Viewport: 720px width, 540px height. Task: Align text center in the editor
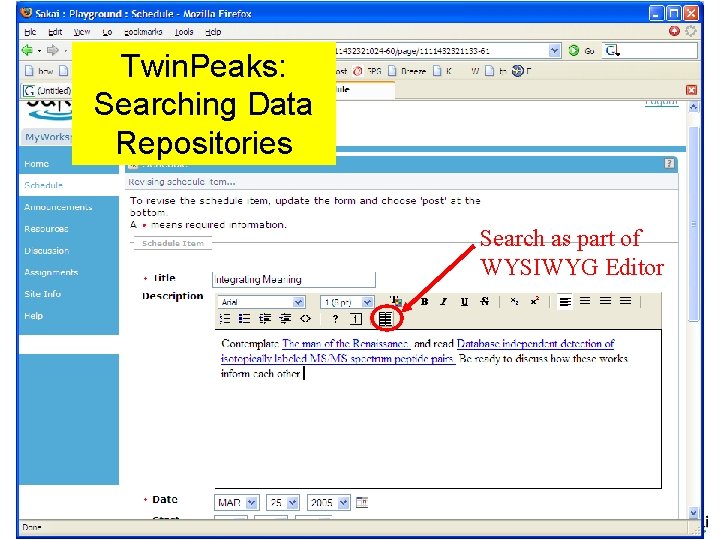tap(585, 301)
